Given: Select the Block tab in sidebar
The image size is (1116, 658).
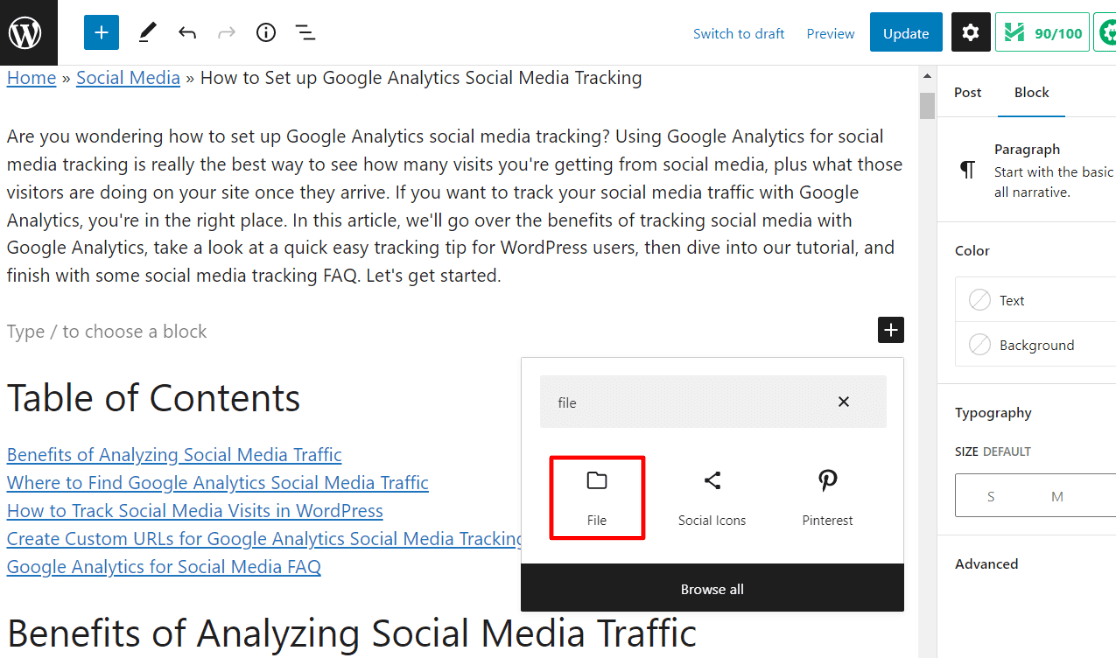Looking at the screenshot, I should [x=1031, y=92].
